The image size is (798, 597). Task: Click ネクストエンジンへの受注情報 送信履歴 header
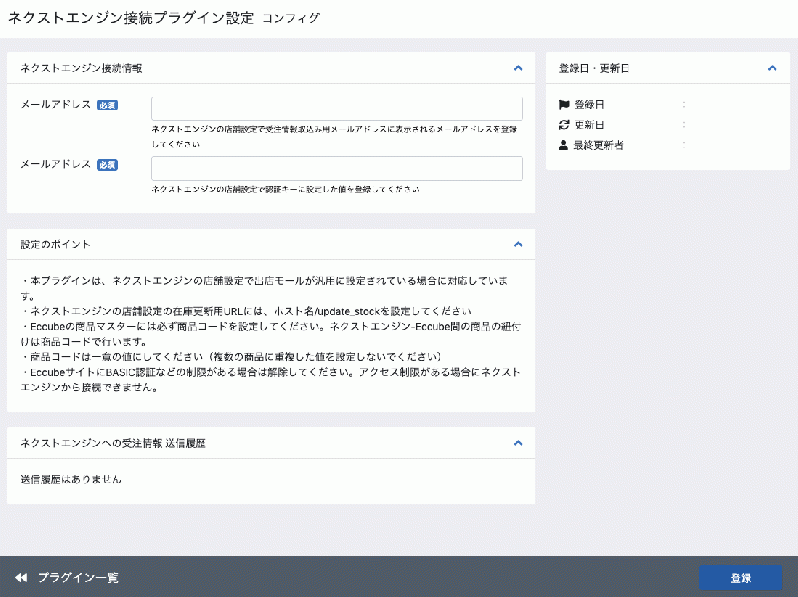point(113,443)
